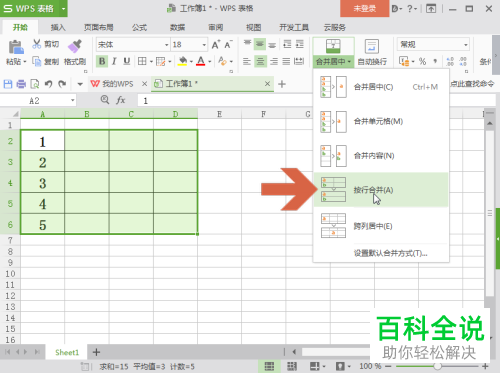Click the 未登录 login button

coord(365,8)
